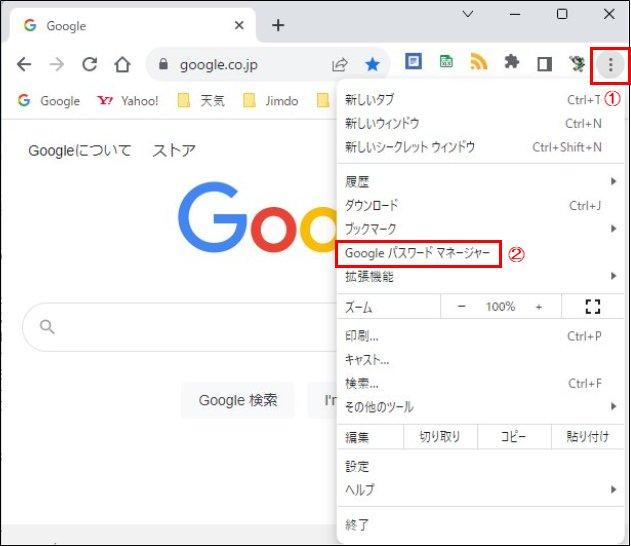
Task: Open Chrome three-dot menu button
Action: tap(610, 64)
